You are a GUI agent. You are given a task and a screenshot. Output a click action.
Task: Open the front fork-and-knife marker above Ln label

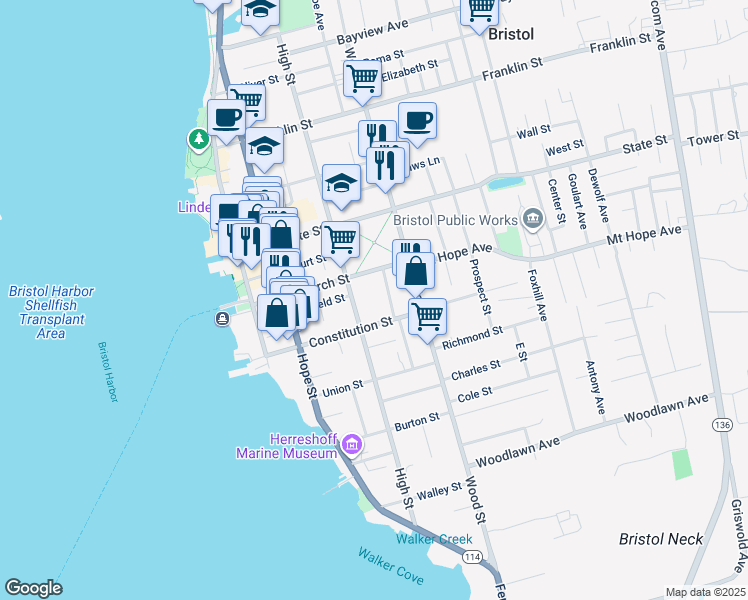tap(385, 166)
